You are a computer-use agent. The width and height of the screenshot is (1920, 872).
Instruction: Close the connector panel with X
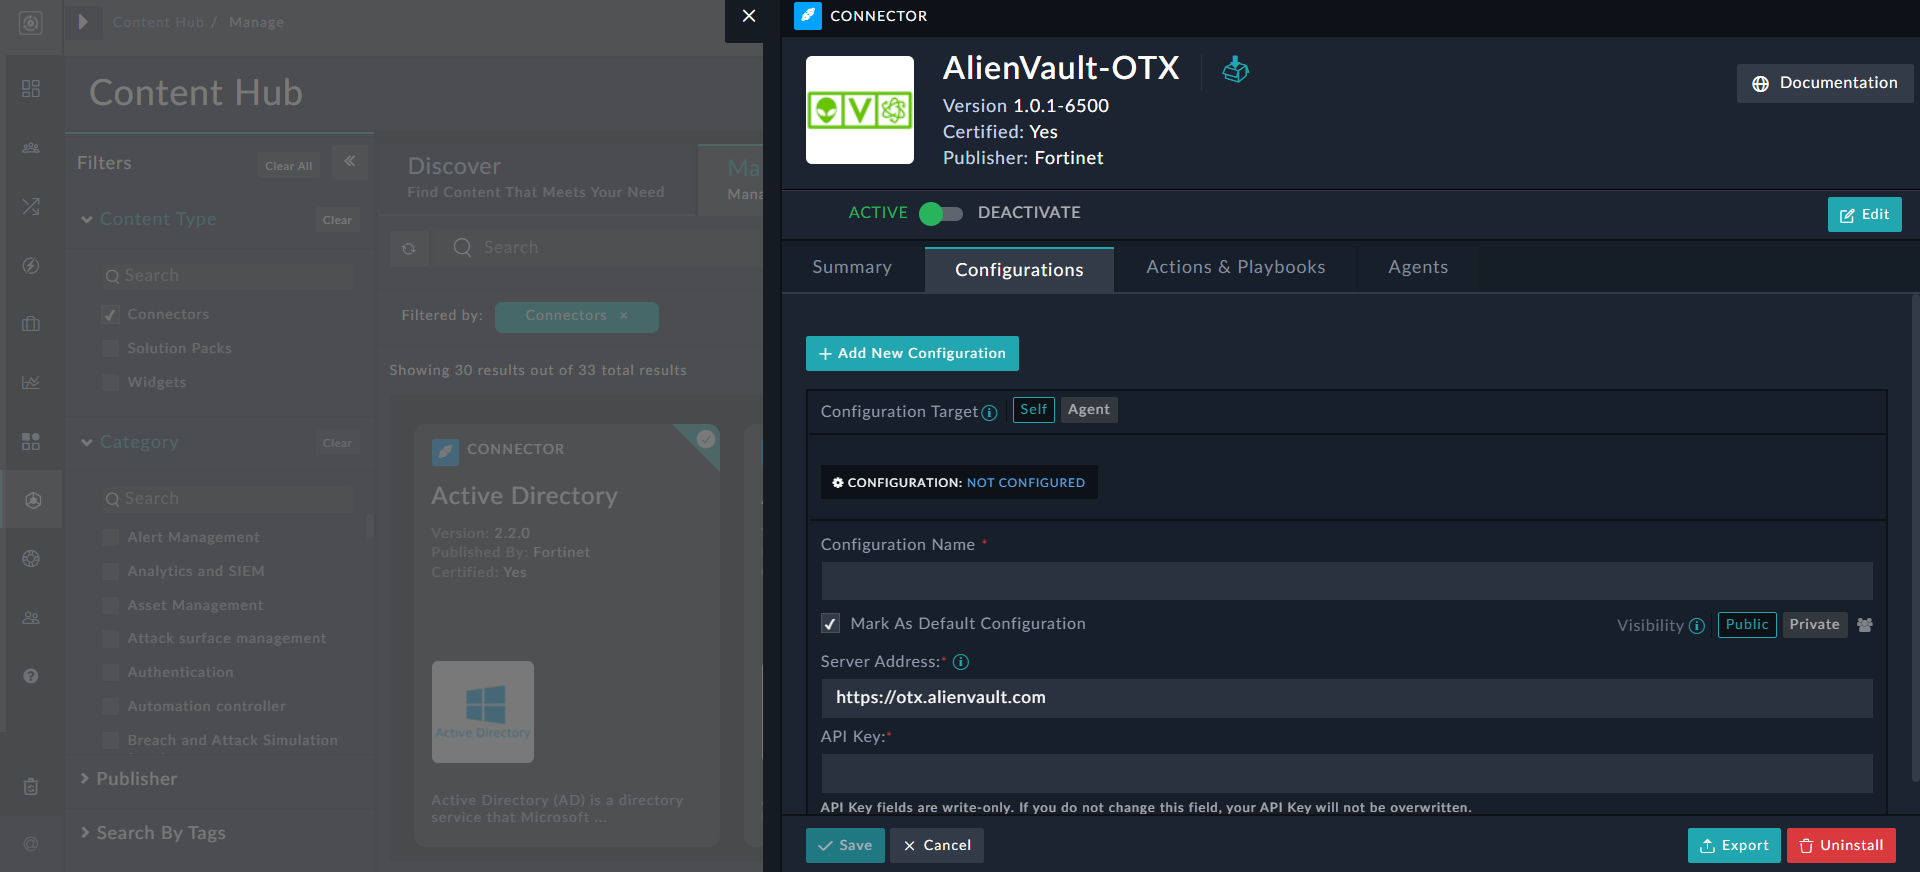click(x=748, y=16)
